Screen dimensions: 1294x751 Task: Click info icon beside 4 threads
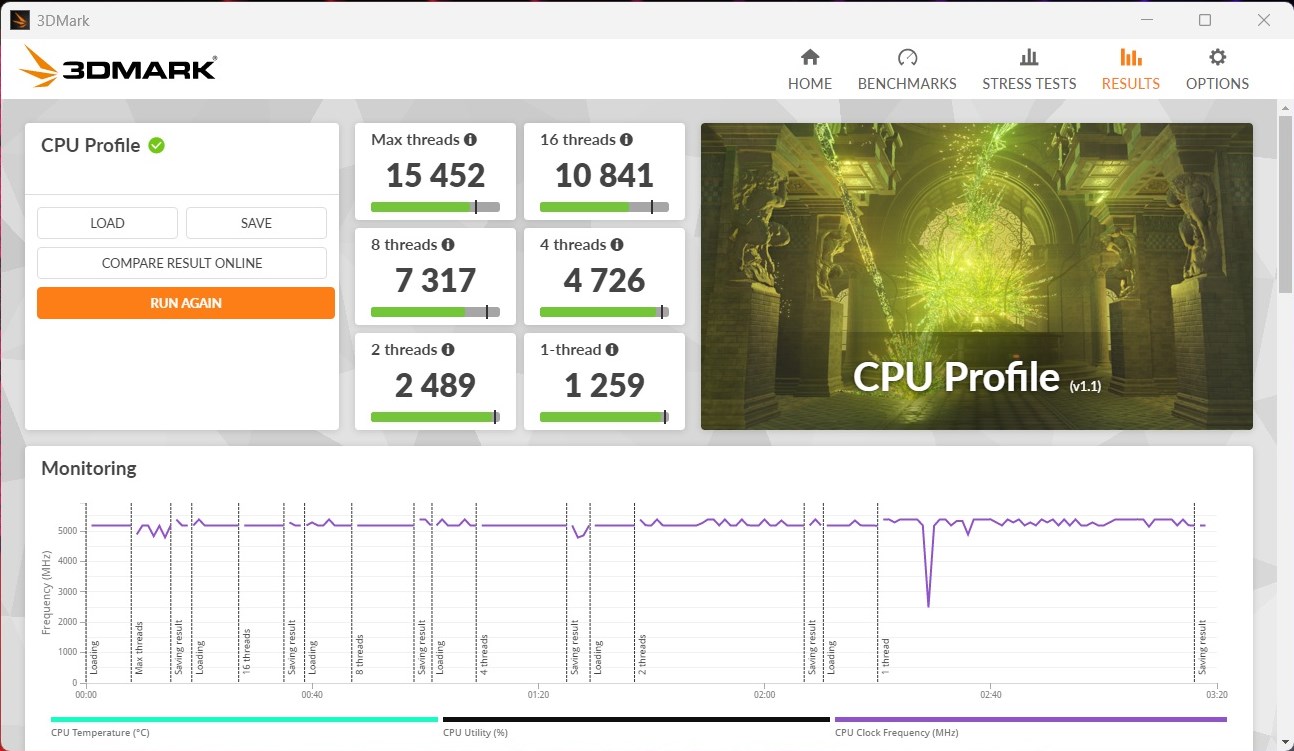click(x=617, y=245)
